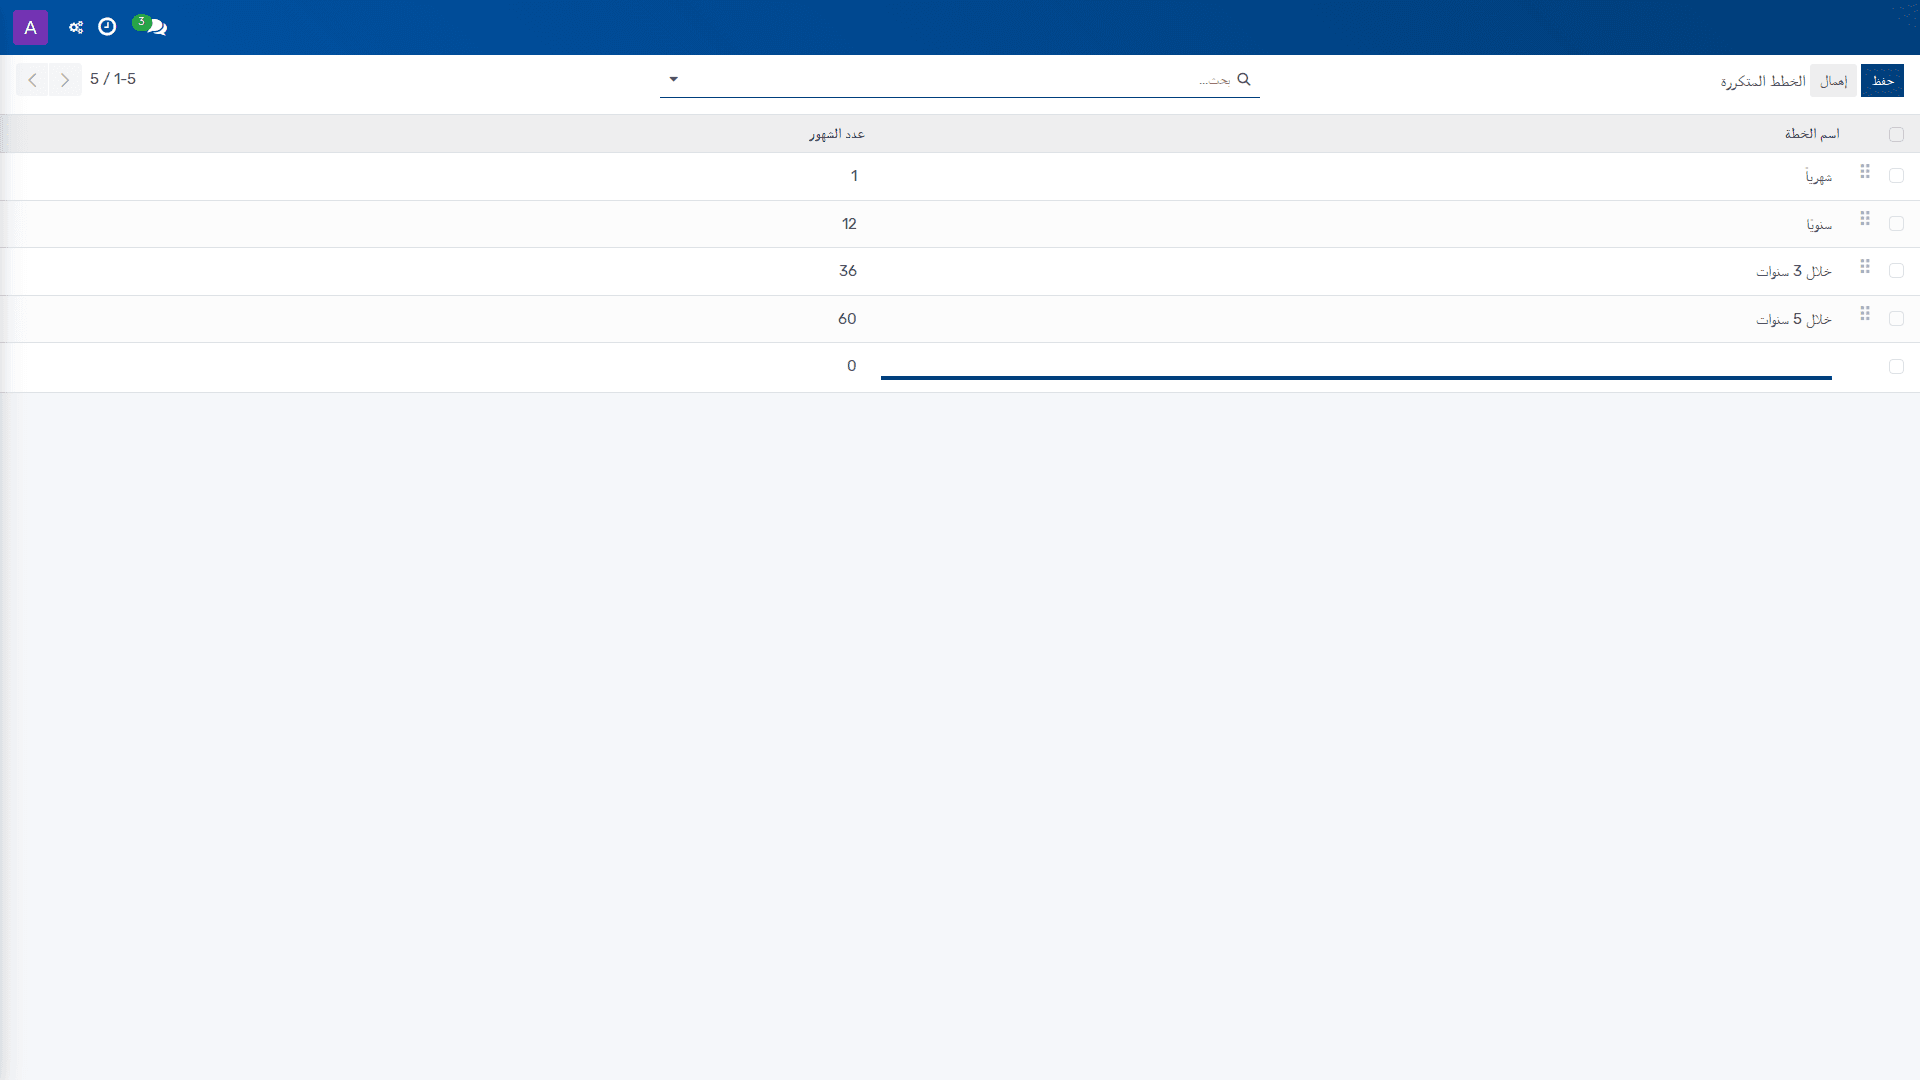Click the months value 36

848,271
